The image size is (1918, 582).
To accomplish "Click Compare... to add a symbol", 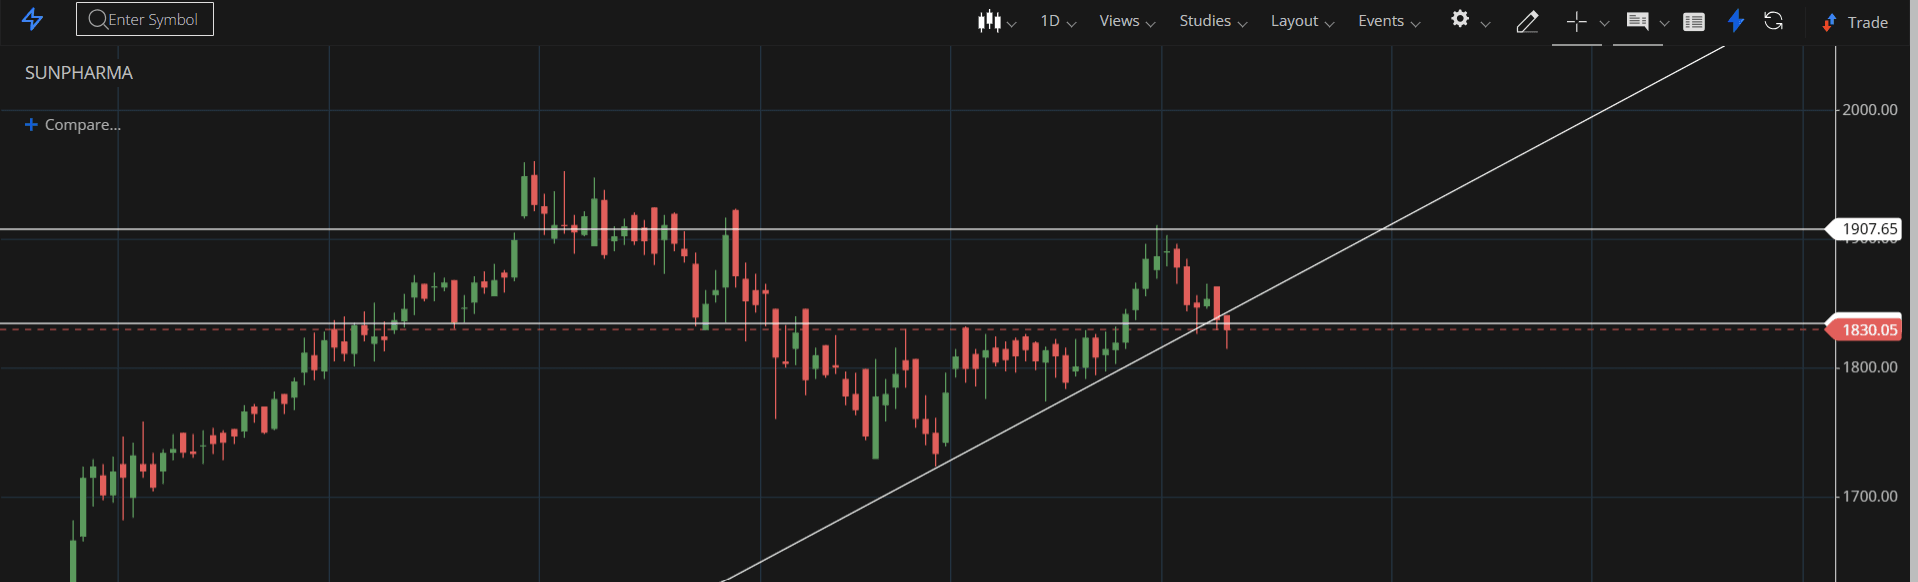I will [83, 125].
